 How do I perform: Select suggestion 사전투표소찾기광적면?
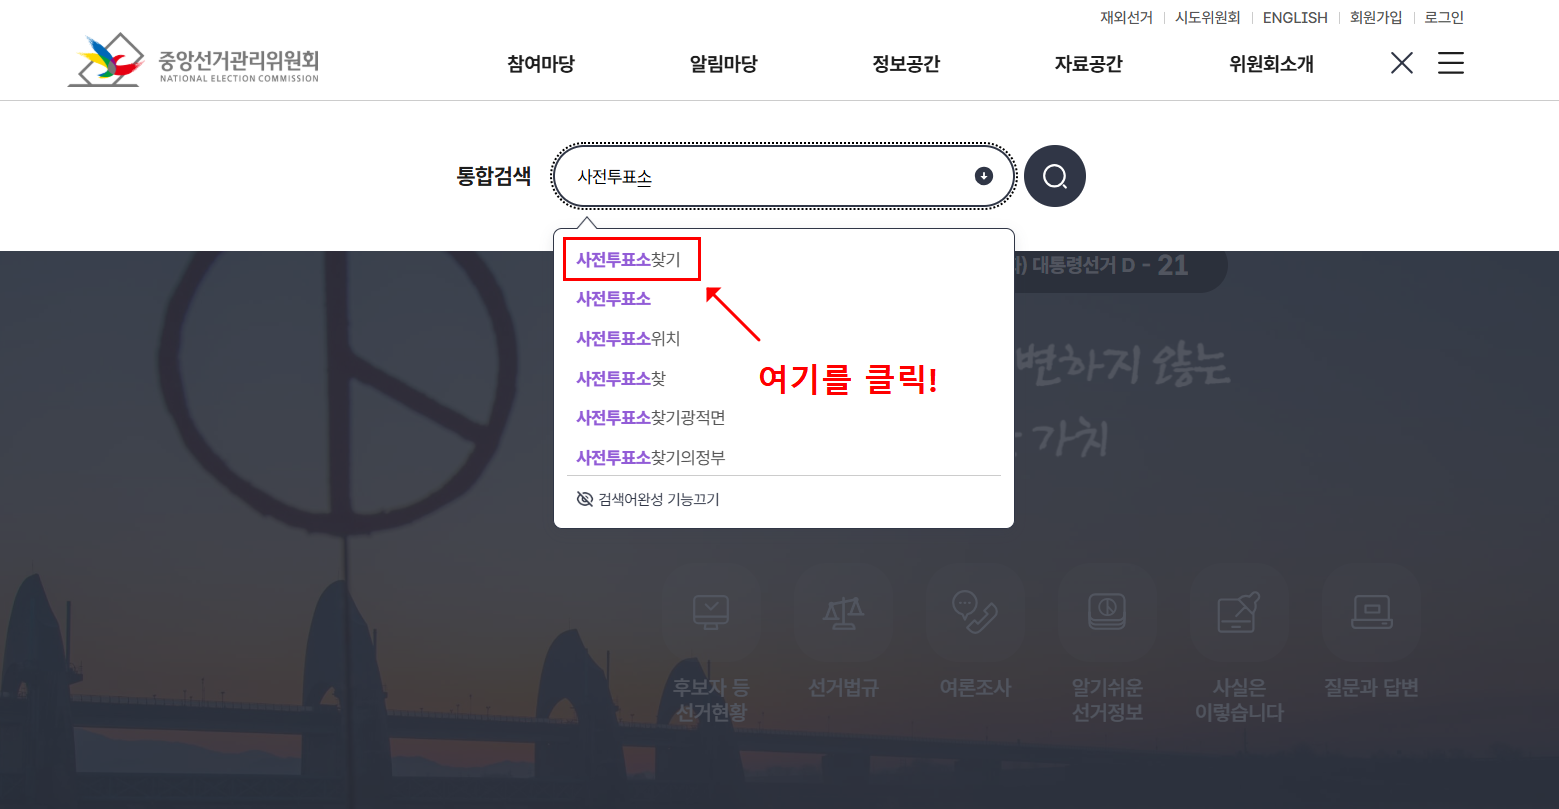[650, 418]
